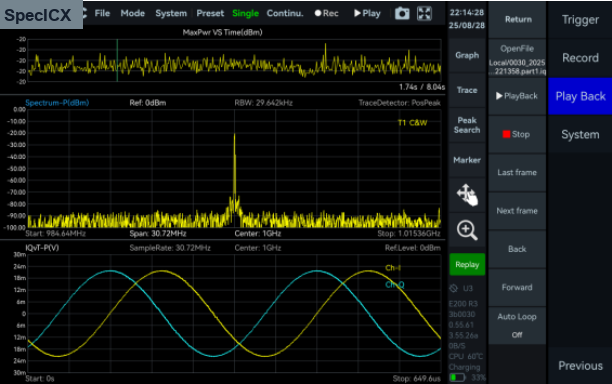
Task: Switch to the Record tab
Action: pos(580,58)
